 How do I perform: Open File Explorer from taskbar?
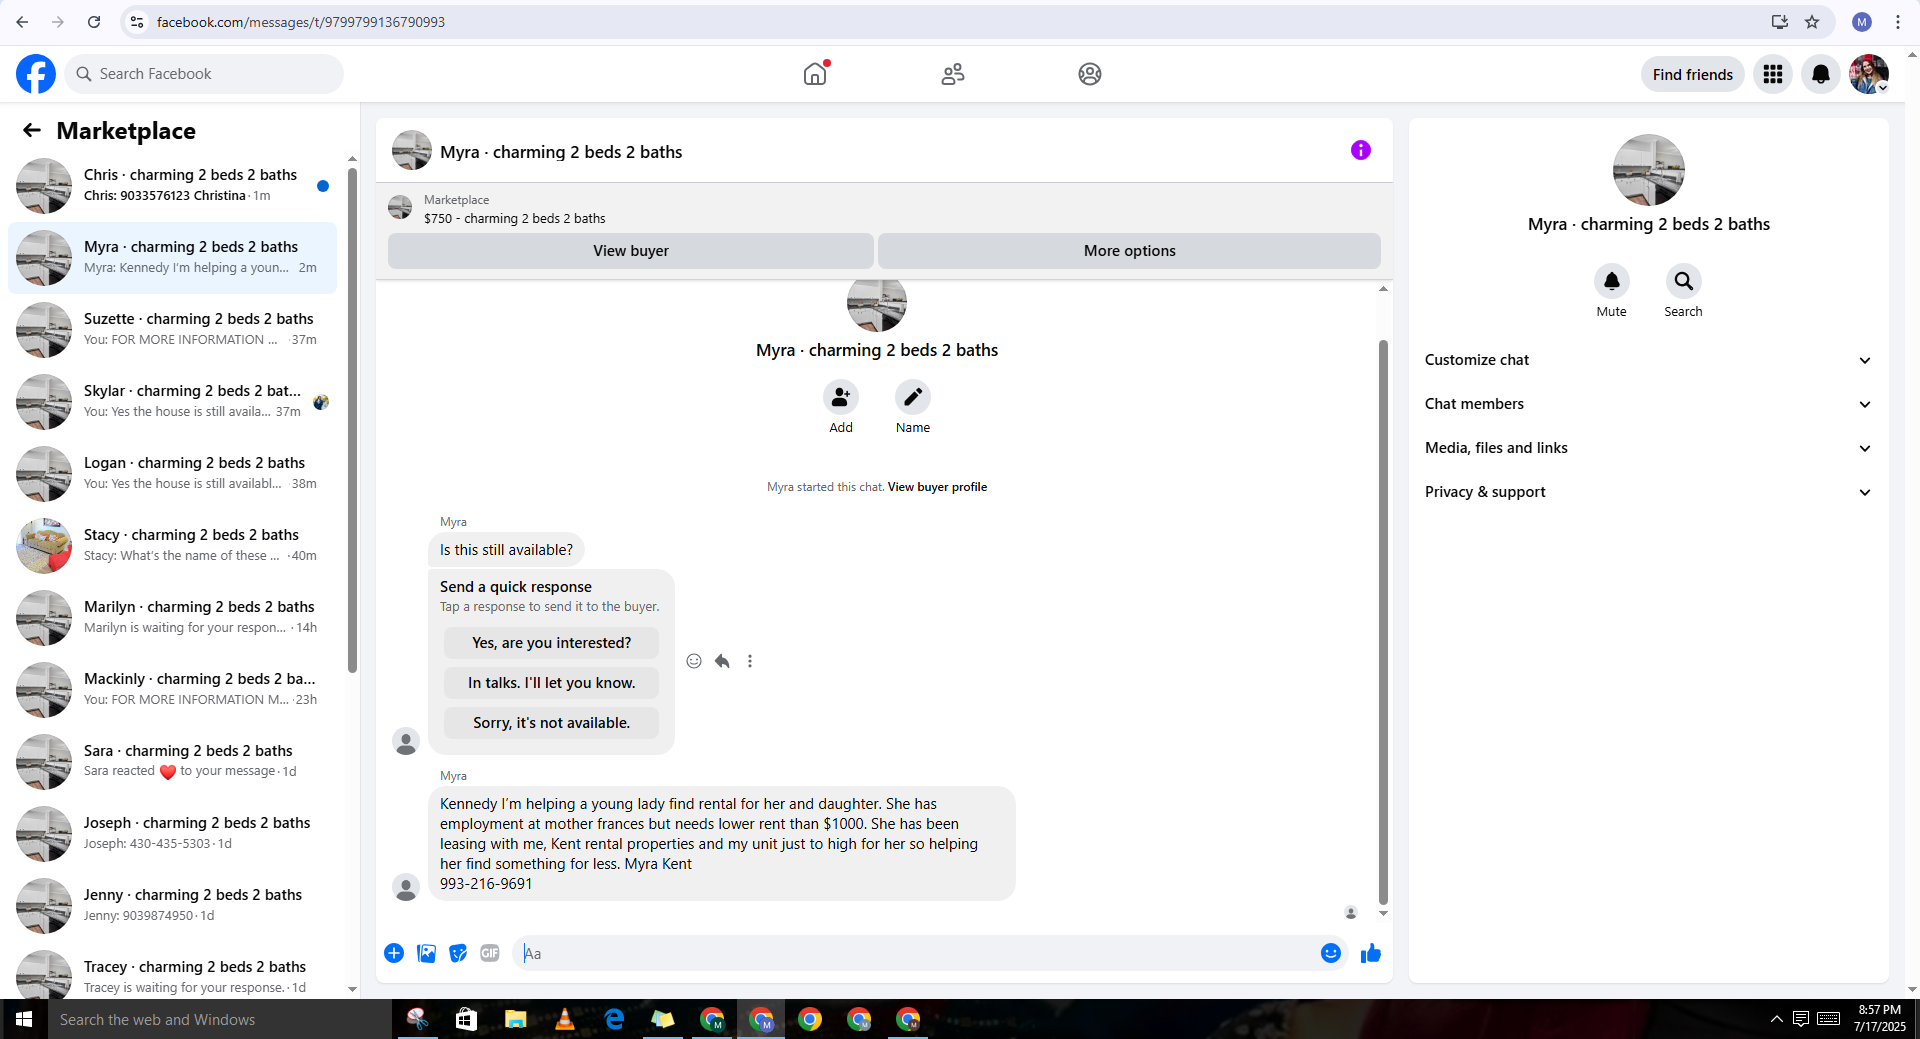click(516, 1019)
